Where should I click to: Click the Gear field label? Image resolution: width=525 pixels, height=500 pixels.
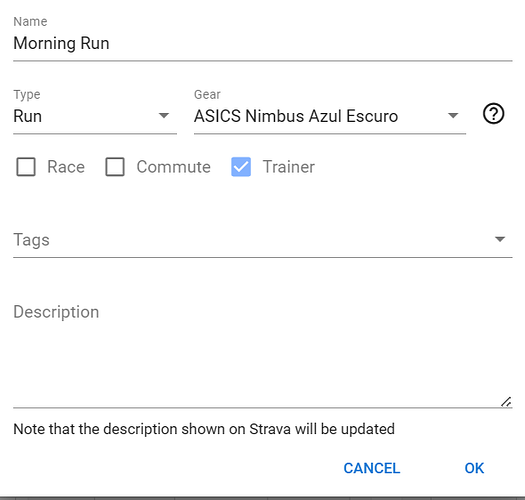pos(207,95)
